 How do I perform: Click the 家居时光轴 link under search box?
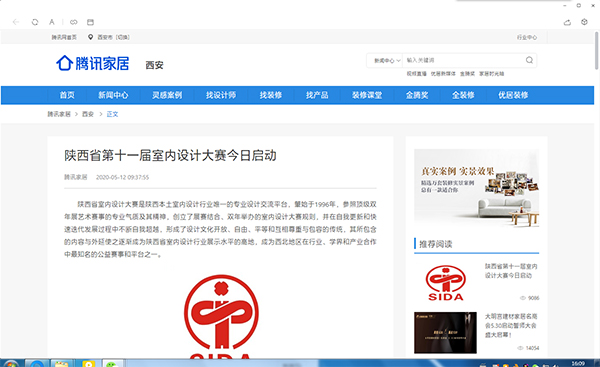(492, 73)
